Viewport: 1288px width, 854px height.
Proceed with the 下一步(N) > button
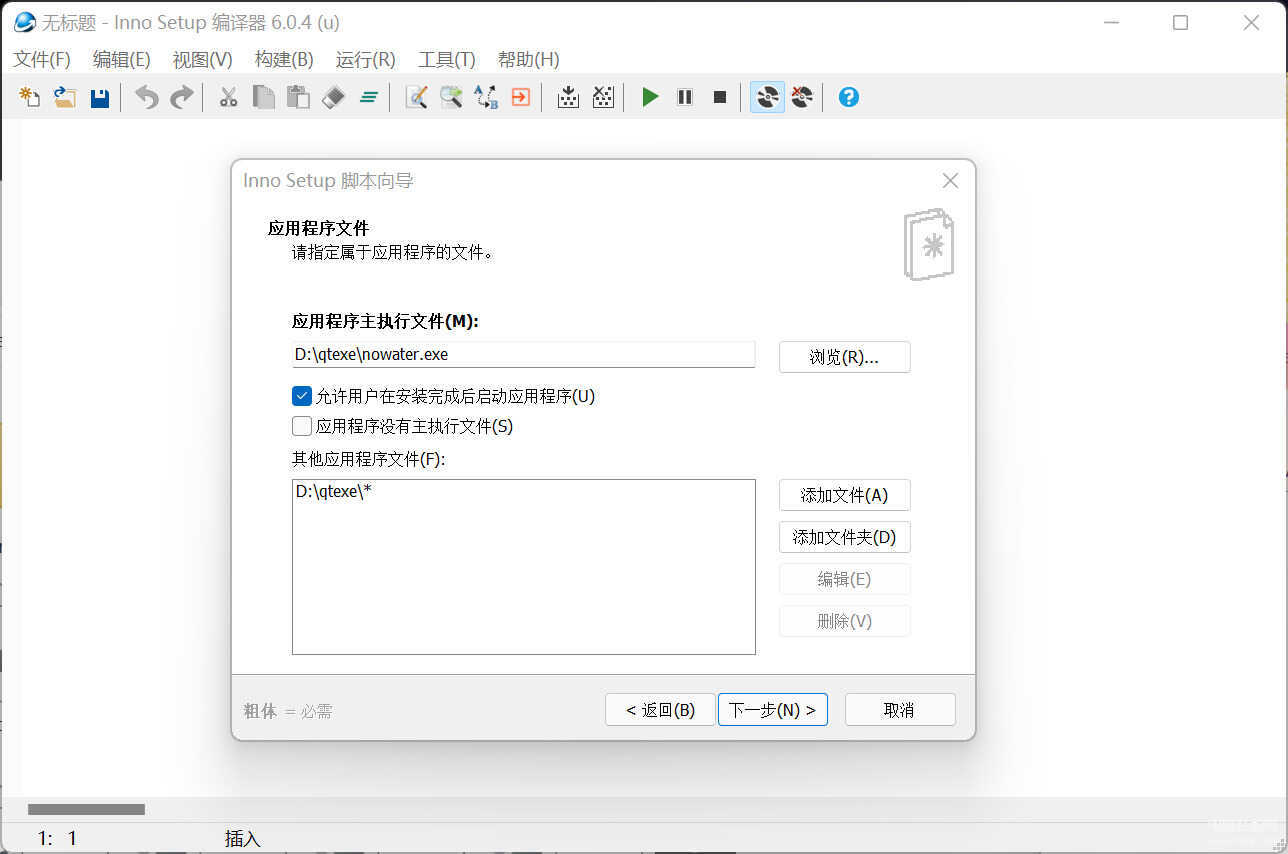tap(773, 710)
